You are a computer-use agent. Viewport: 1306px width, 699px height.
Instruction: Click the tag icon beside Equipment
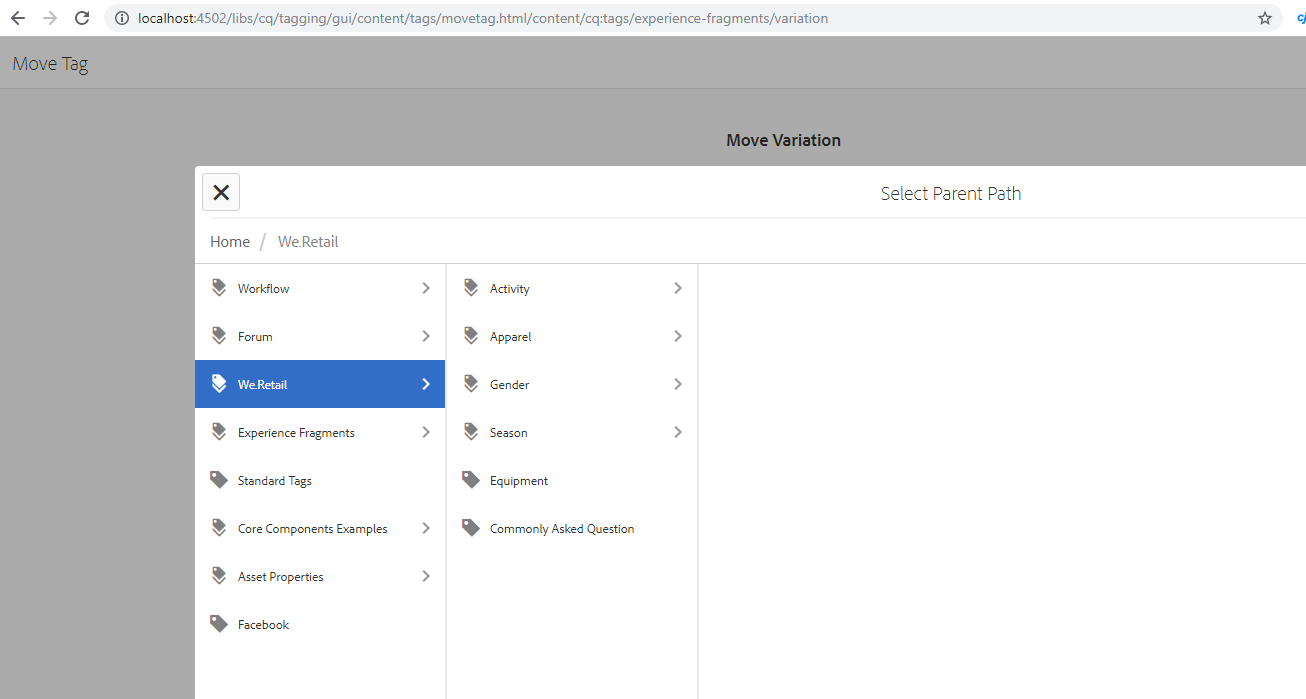pos(471,479)
